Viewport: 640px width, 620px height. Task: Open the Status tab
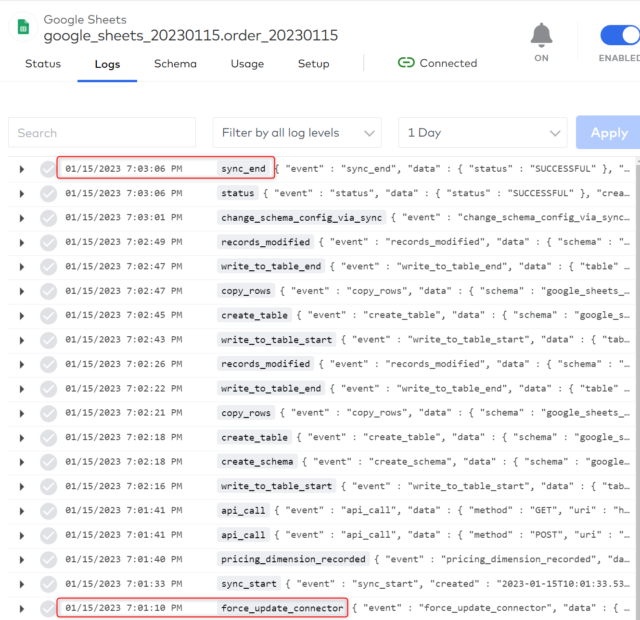[x=43, y=64]
